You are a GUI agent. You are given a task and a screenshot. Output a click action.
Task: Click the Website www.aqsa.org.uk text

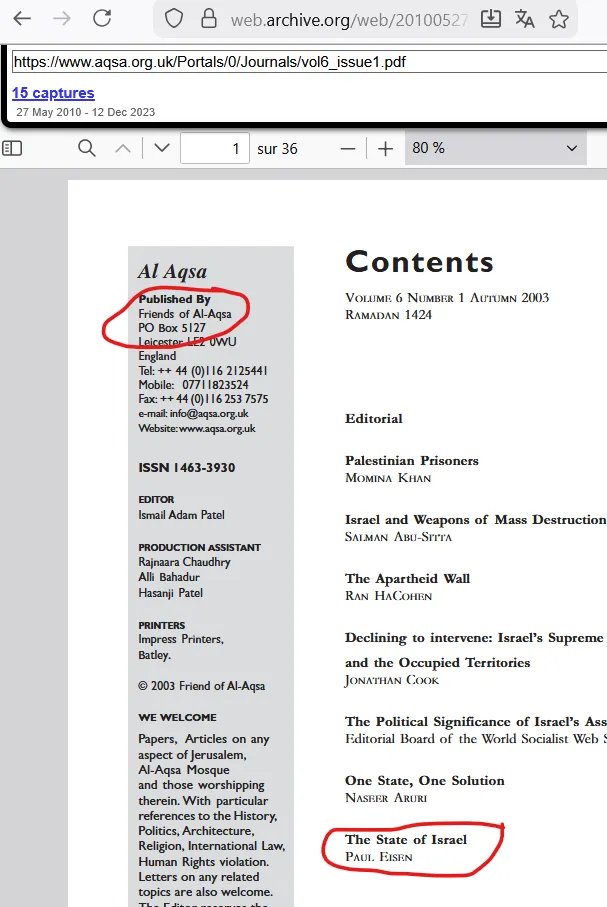click(x=197, y=429)
